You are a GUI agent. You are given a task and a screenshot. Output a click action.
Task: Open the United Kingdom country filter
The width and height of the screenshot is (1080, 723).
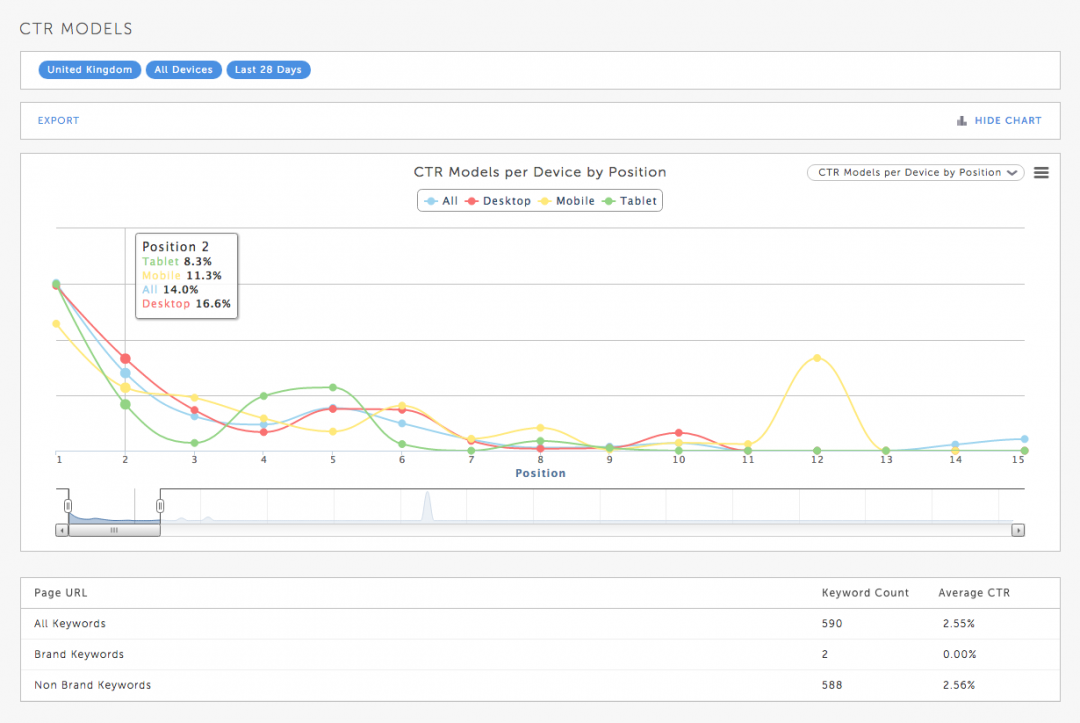[90, 70]
